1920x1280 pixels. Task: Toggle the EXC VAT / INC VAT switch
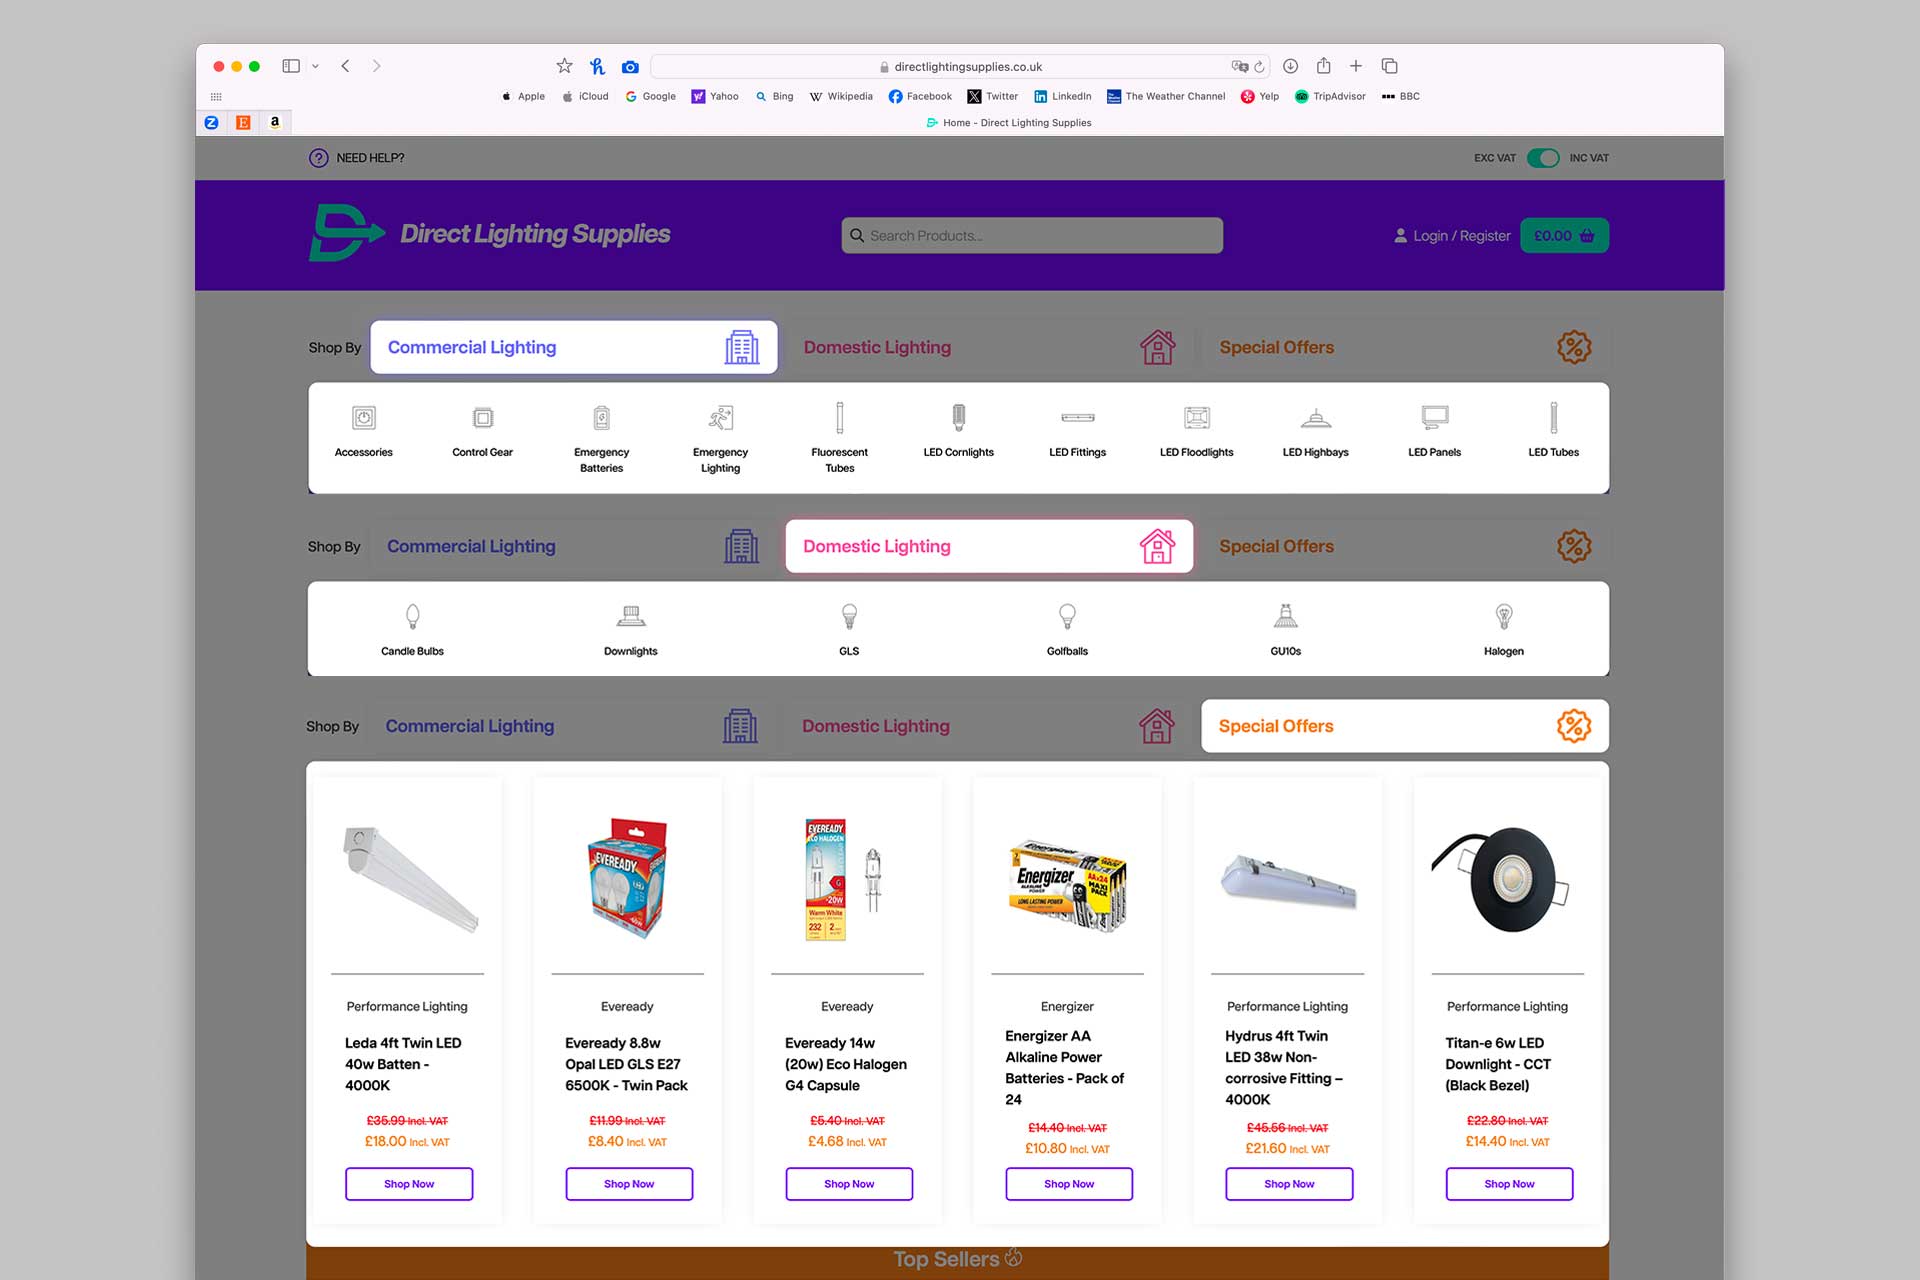[1542, 158]
